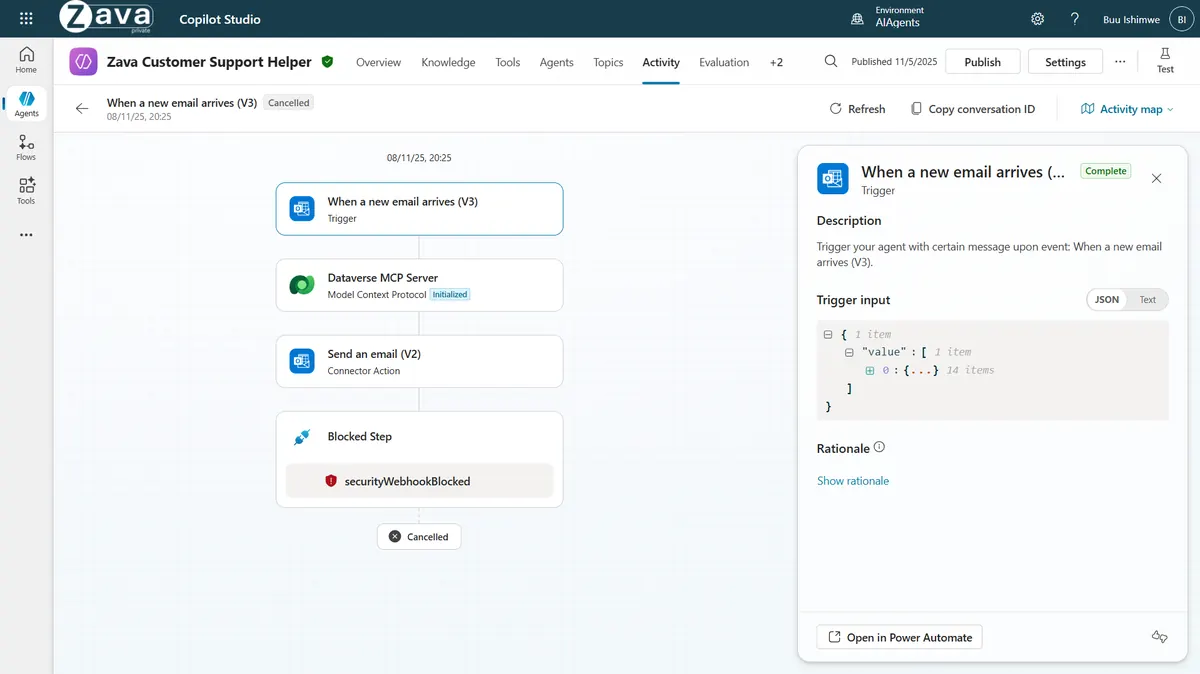Switch trigger input view to JSON
The image size is (1200, 674).
[x=1107, y=299]
